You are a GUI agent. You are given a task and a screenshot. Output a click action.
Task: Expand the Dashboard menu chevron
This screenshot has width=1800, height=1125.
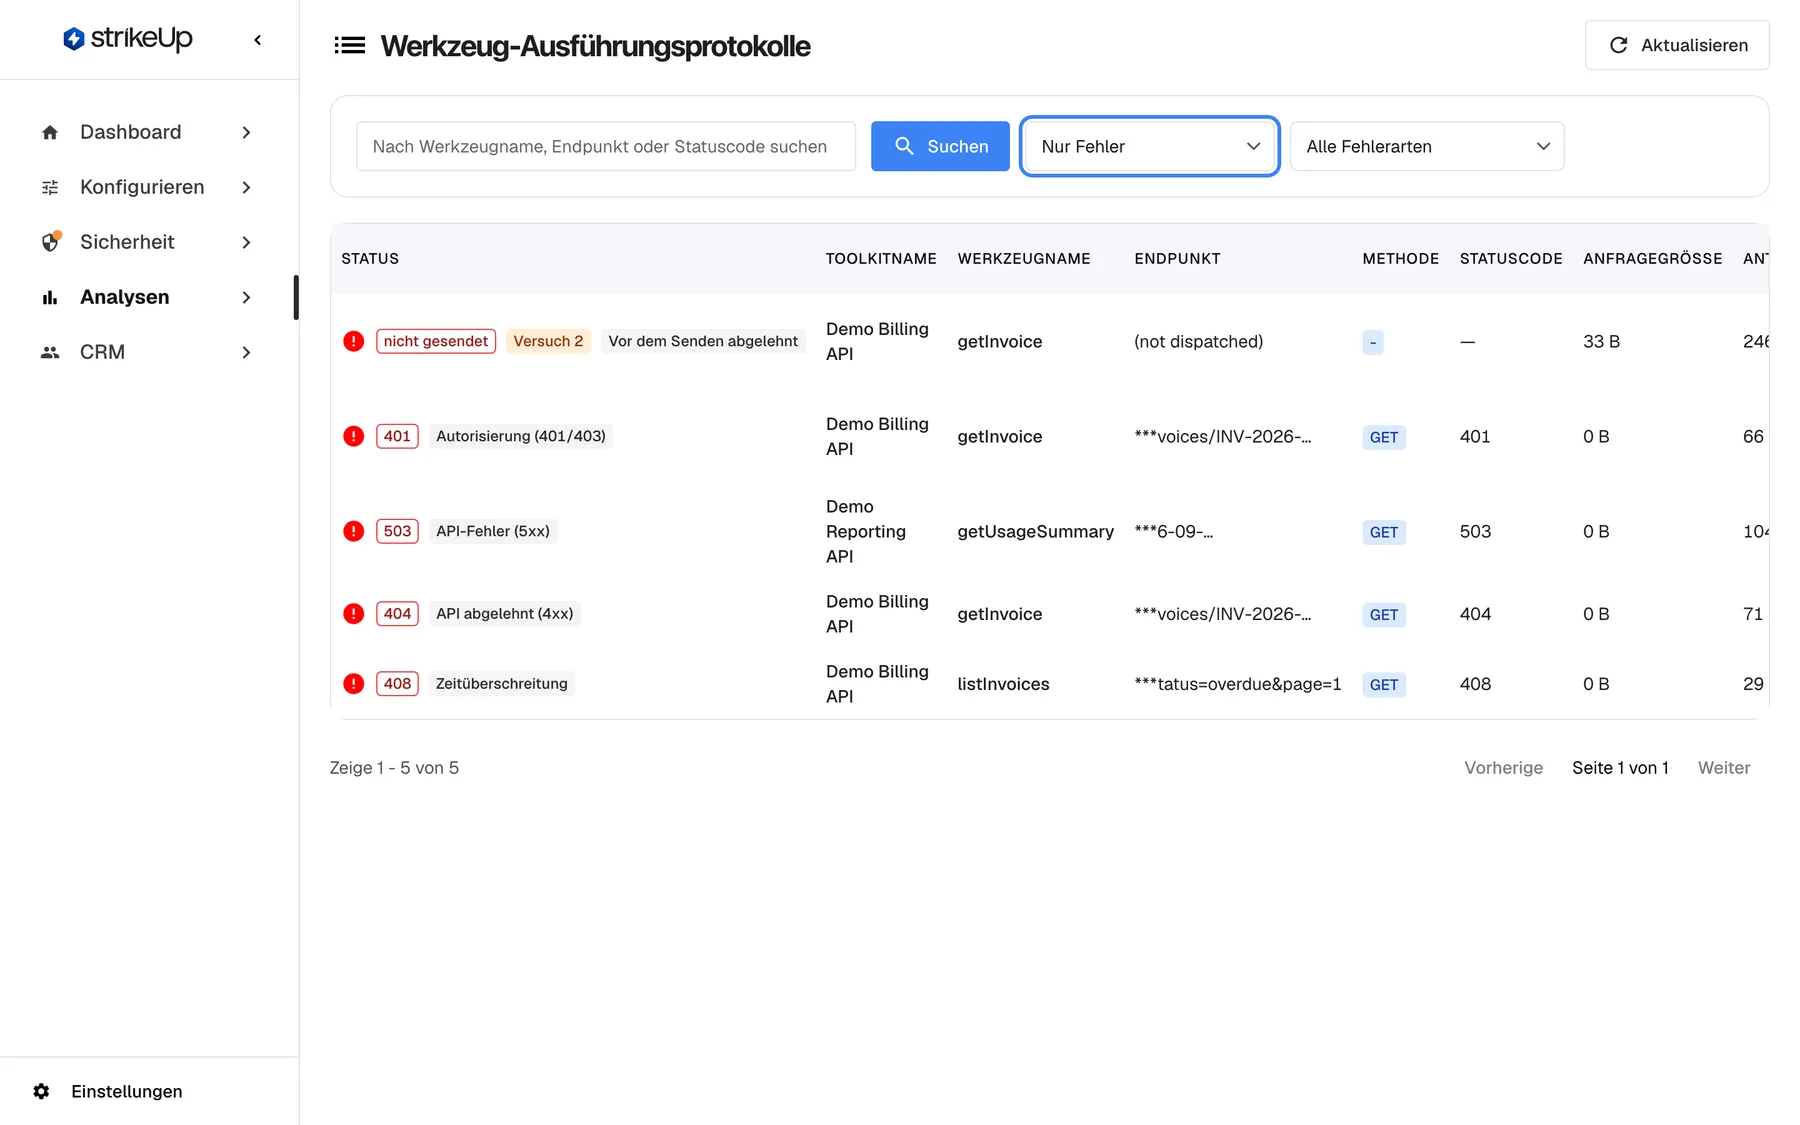246,132
